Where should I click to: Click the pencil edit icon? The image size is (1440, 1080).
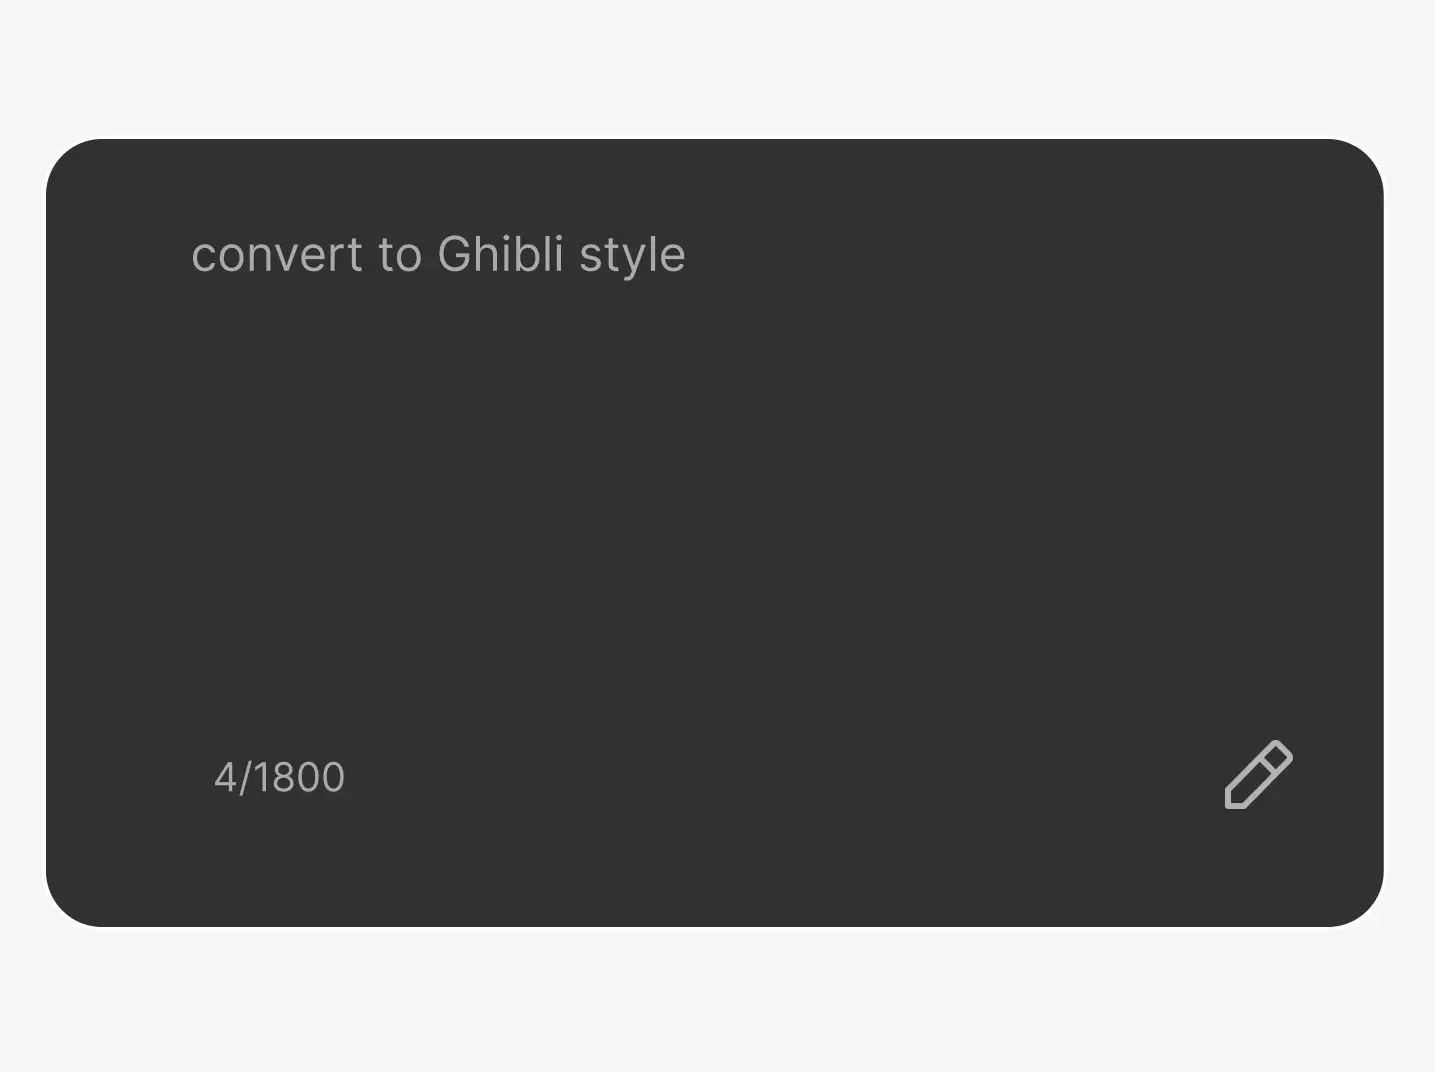1258,775
